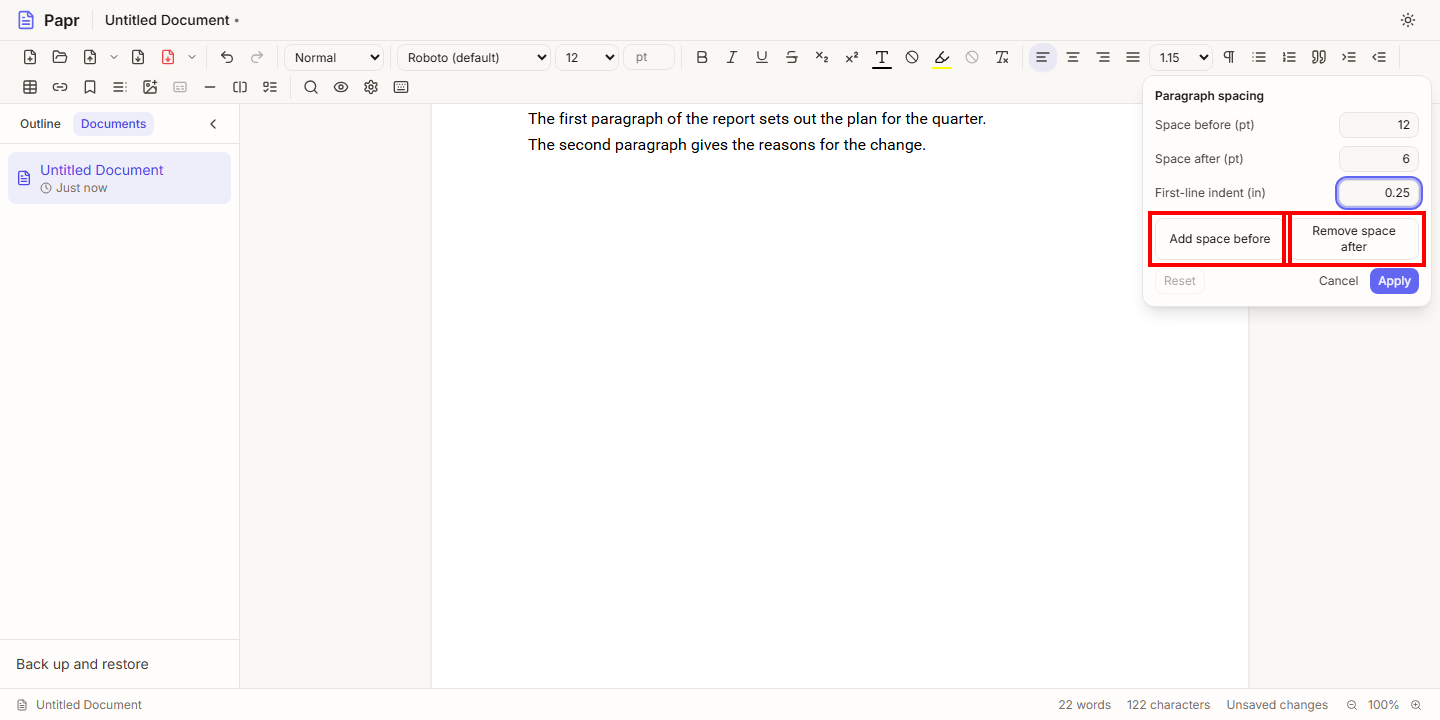Toggle the preview eye icon
This screenshot has height=720, width=1440.
[341, 87]
